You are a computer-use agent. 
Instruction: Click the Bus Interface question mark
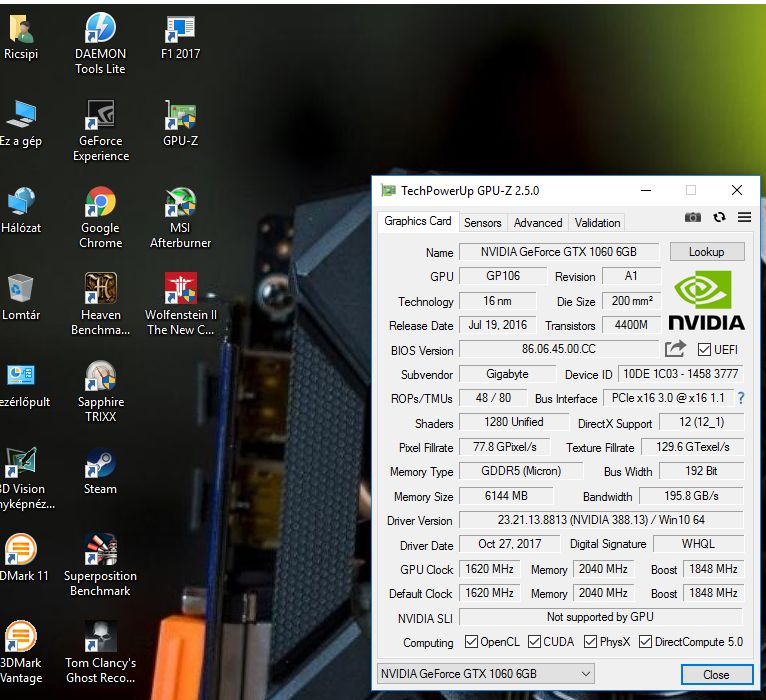[x=741, y=398]
